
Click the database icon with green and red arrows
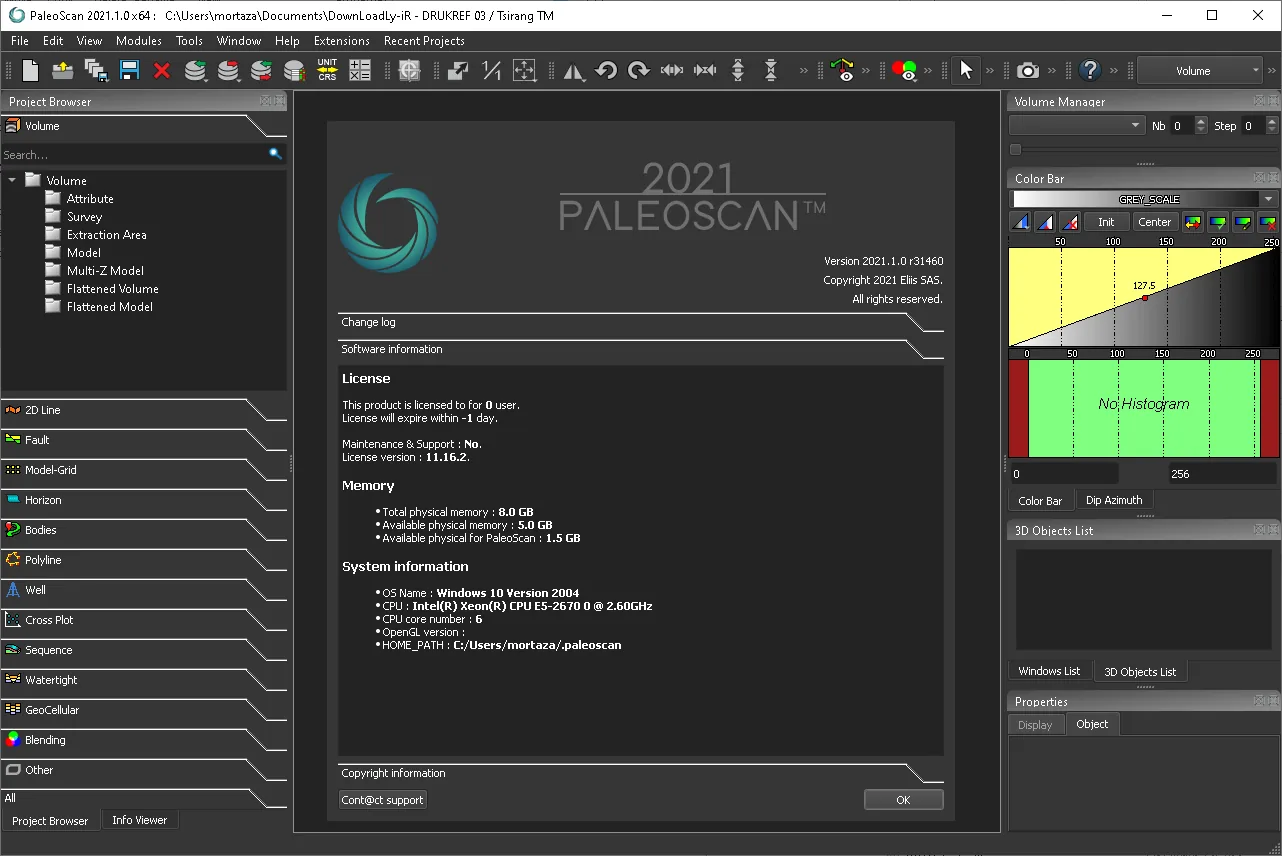[261, 70]
